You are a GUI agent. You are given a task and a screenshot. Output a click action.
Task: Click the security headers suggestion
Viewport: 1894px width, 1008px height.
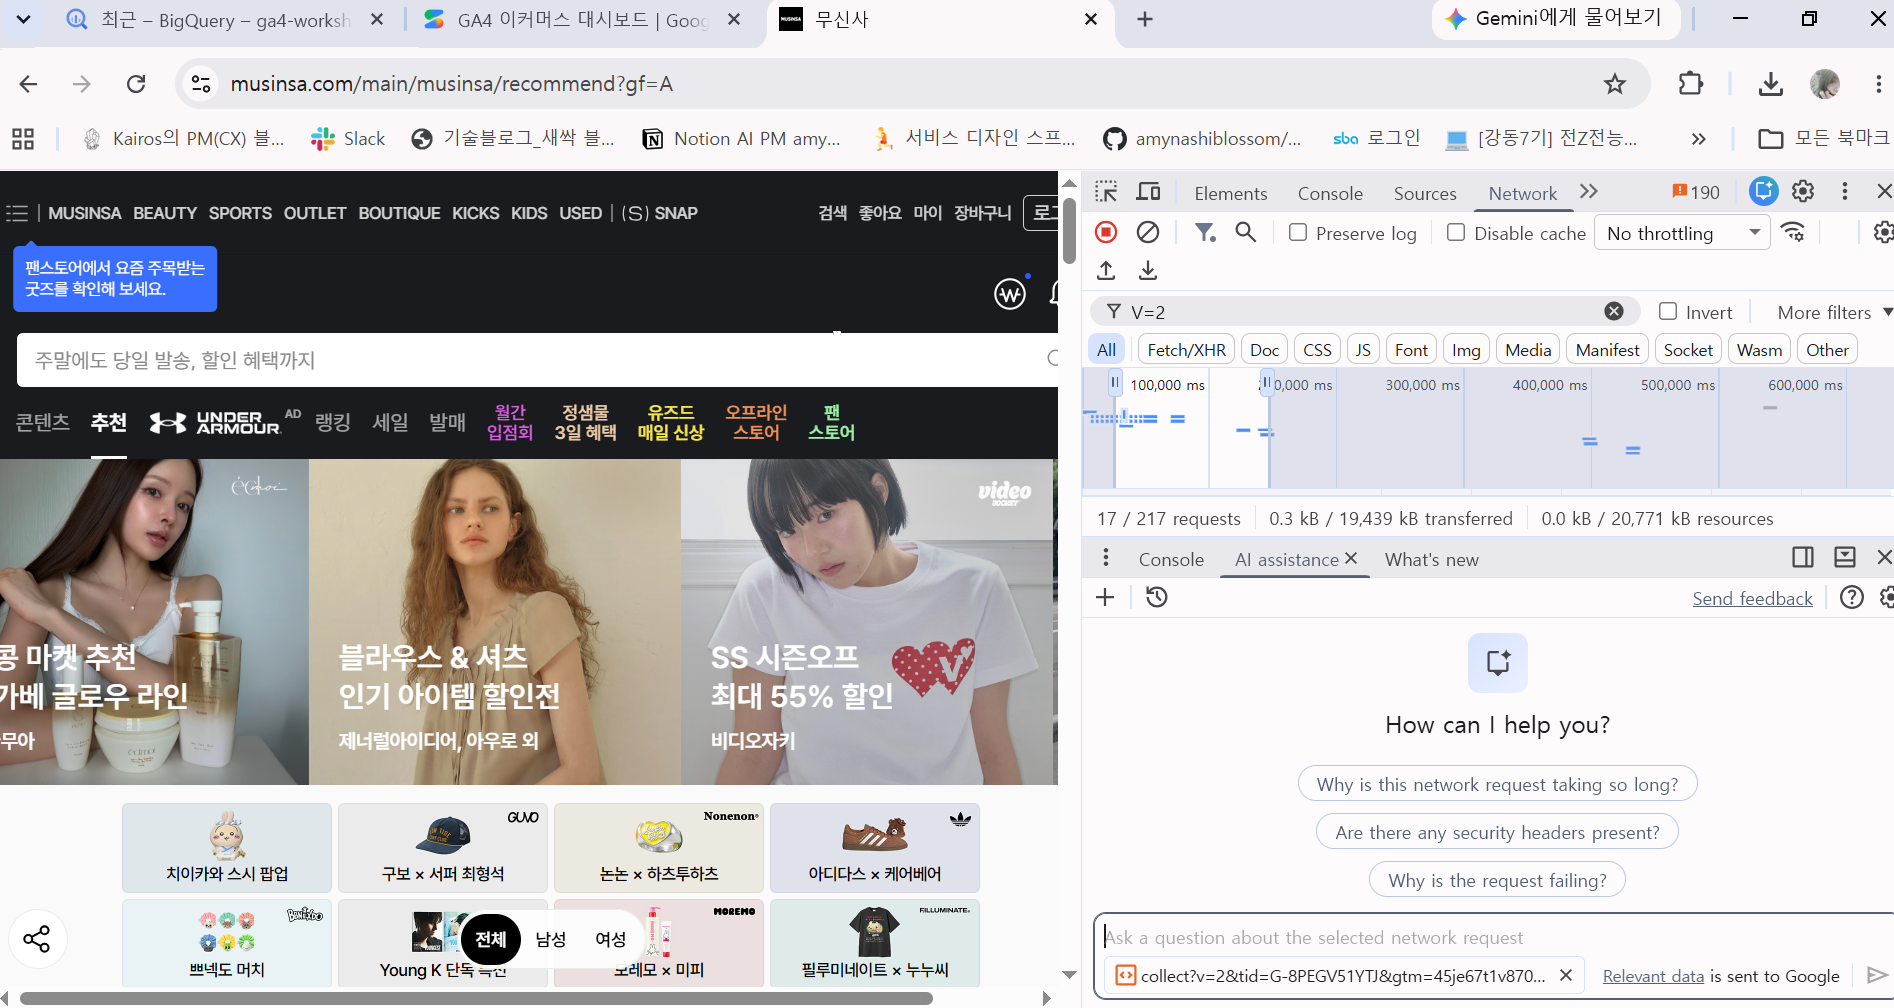pyautogui.click(x=1497, y=832)
